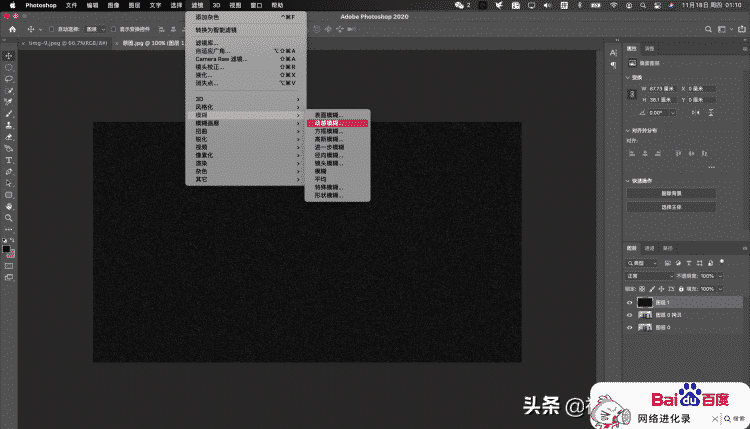Go to the Home screen icon
Image resolution: width=750 pixels, height=429 pixels.
pos(12,29)
